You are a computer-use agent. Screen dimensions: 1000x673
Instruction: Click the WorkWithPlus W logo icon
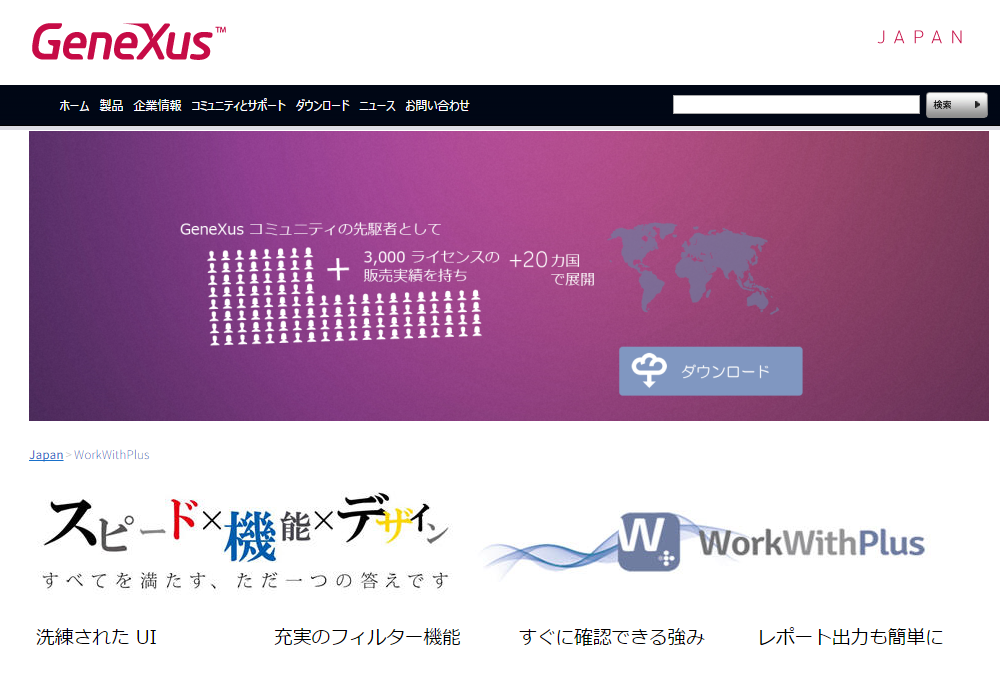click(x=649, y=543)
